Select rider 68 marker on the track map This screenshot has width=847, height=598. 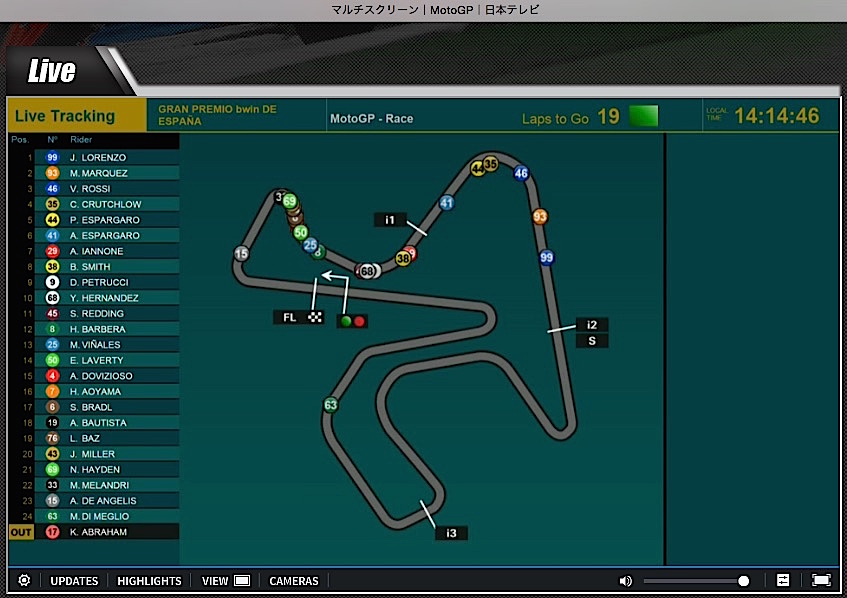pos(367,271)
